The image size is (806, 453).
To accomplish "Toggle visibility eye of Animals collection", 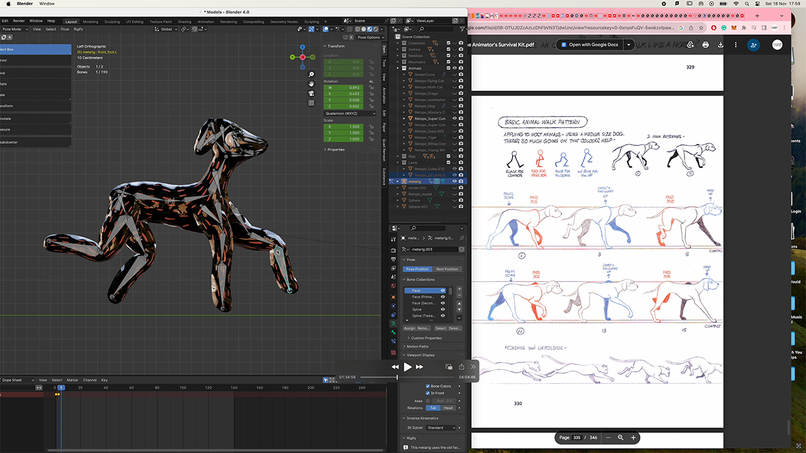I will click(456, 68).
